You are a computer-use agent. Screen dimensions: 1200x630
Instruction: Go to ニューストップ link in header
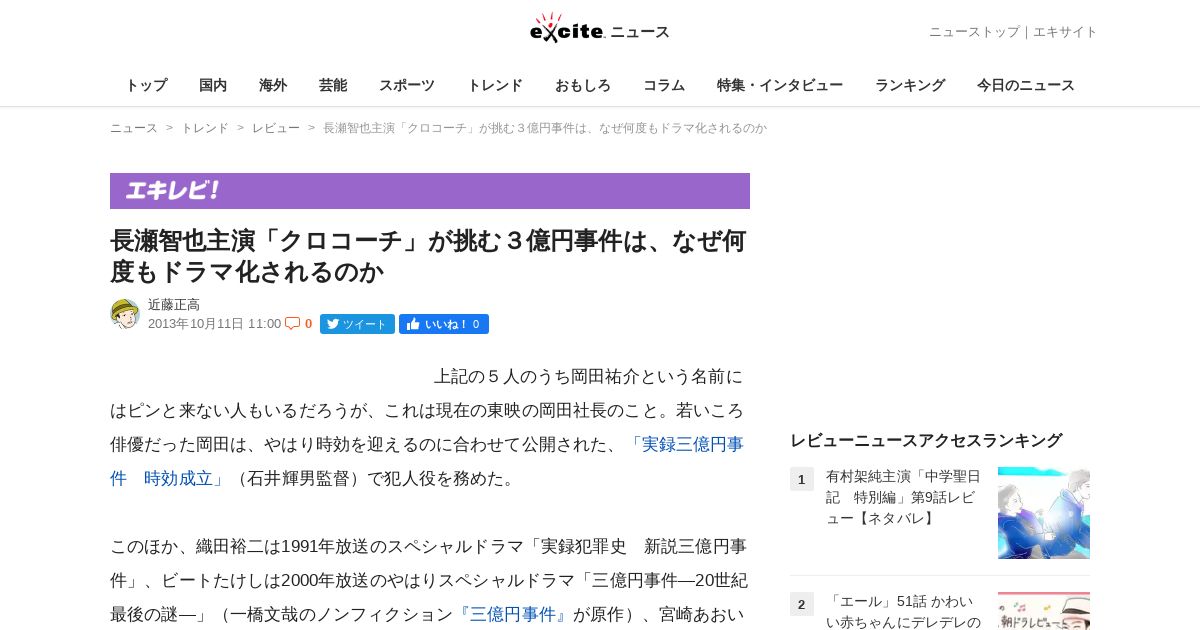pos(974,32)
